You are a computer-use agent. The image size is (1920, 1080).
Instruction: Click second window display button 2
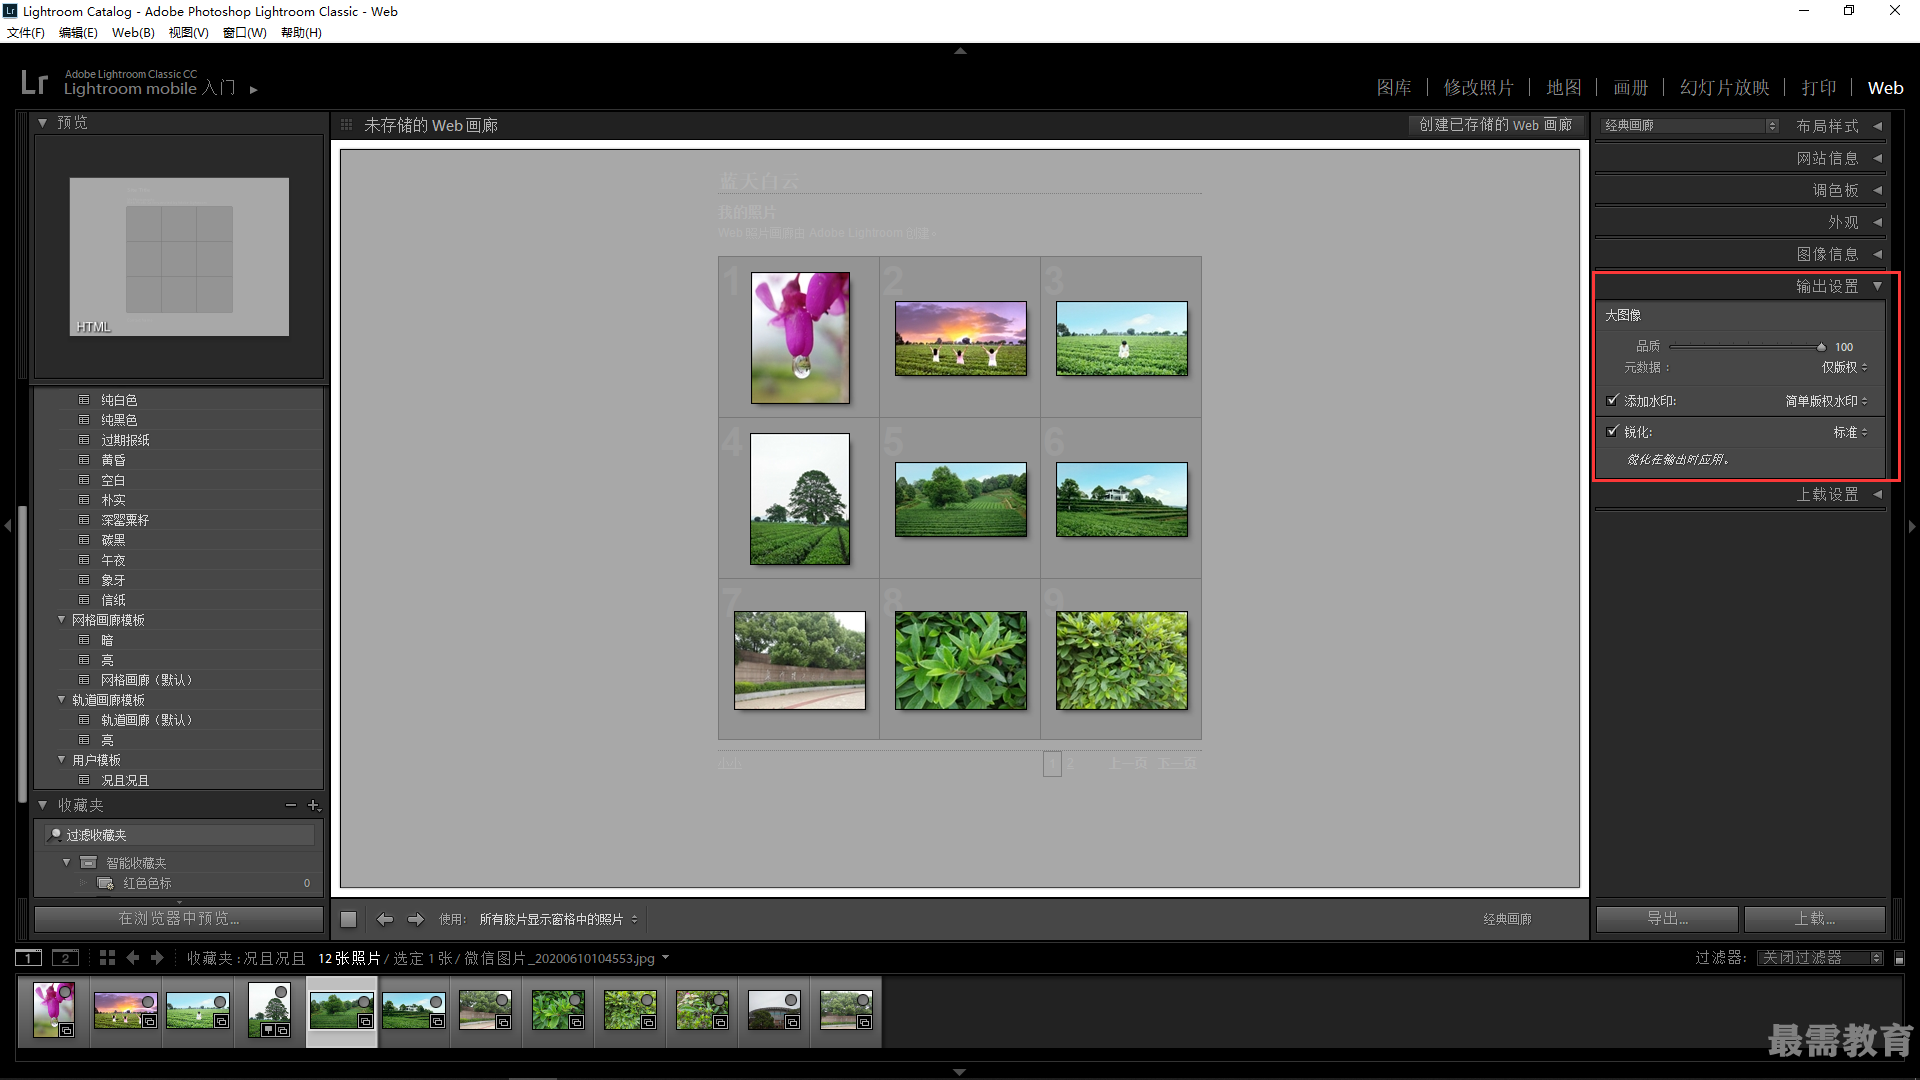[x=65, y=958]
